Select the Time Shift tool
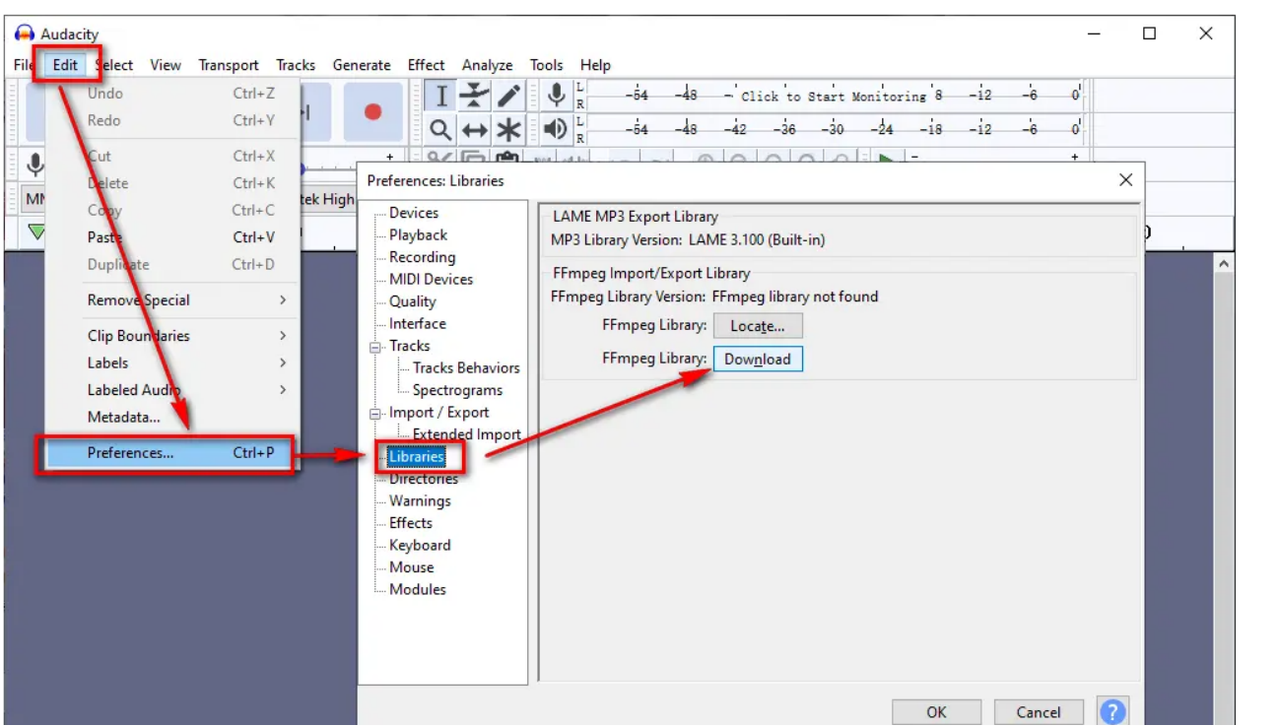Screen dimensions: 1280x726 pyautogui.click(x=474, y=130)
